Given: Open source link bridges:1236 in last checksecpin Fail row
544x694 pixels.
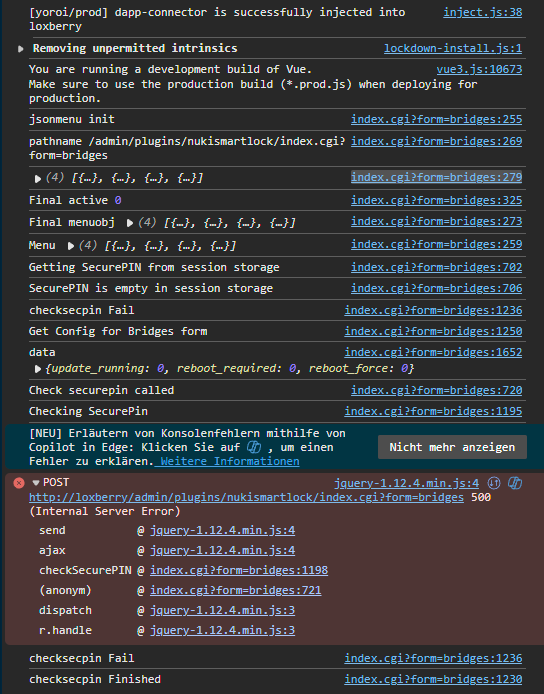Looking at the screenshot, I should point(433,659).
